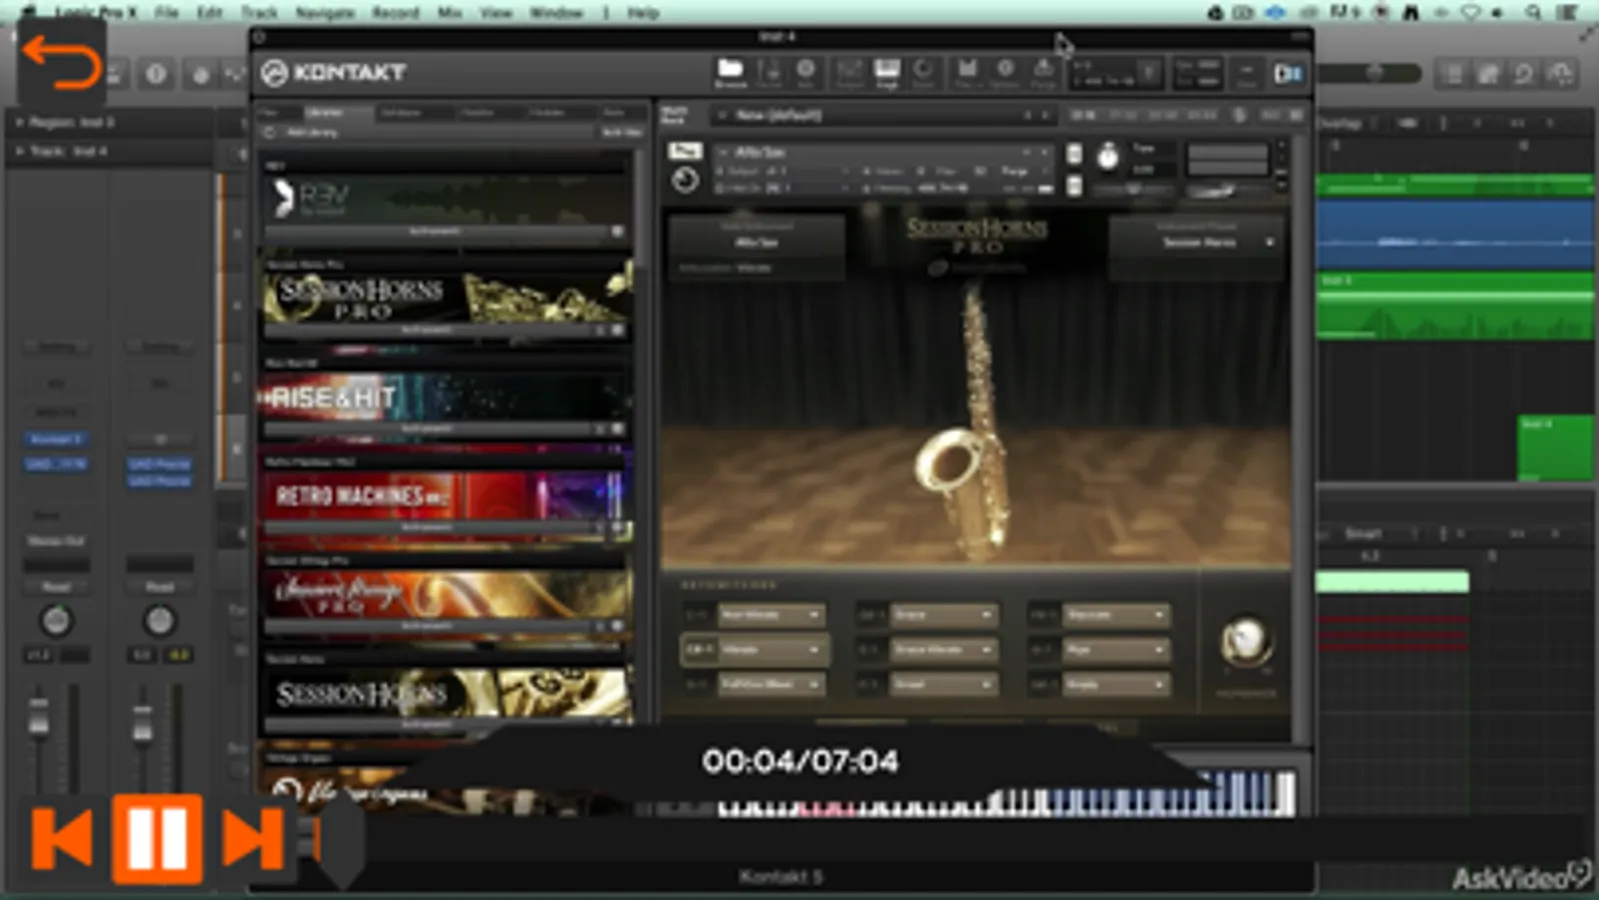The image size is (1599, 900).
Task: Refresh the Kontakt library list
Action: [x=268, y=132]
